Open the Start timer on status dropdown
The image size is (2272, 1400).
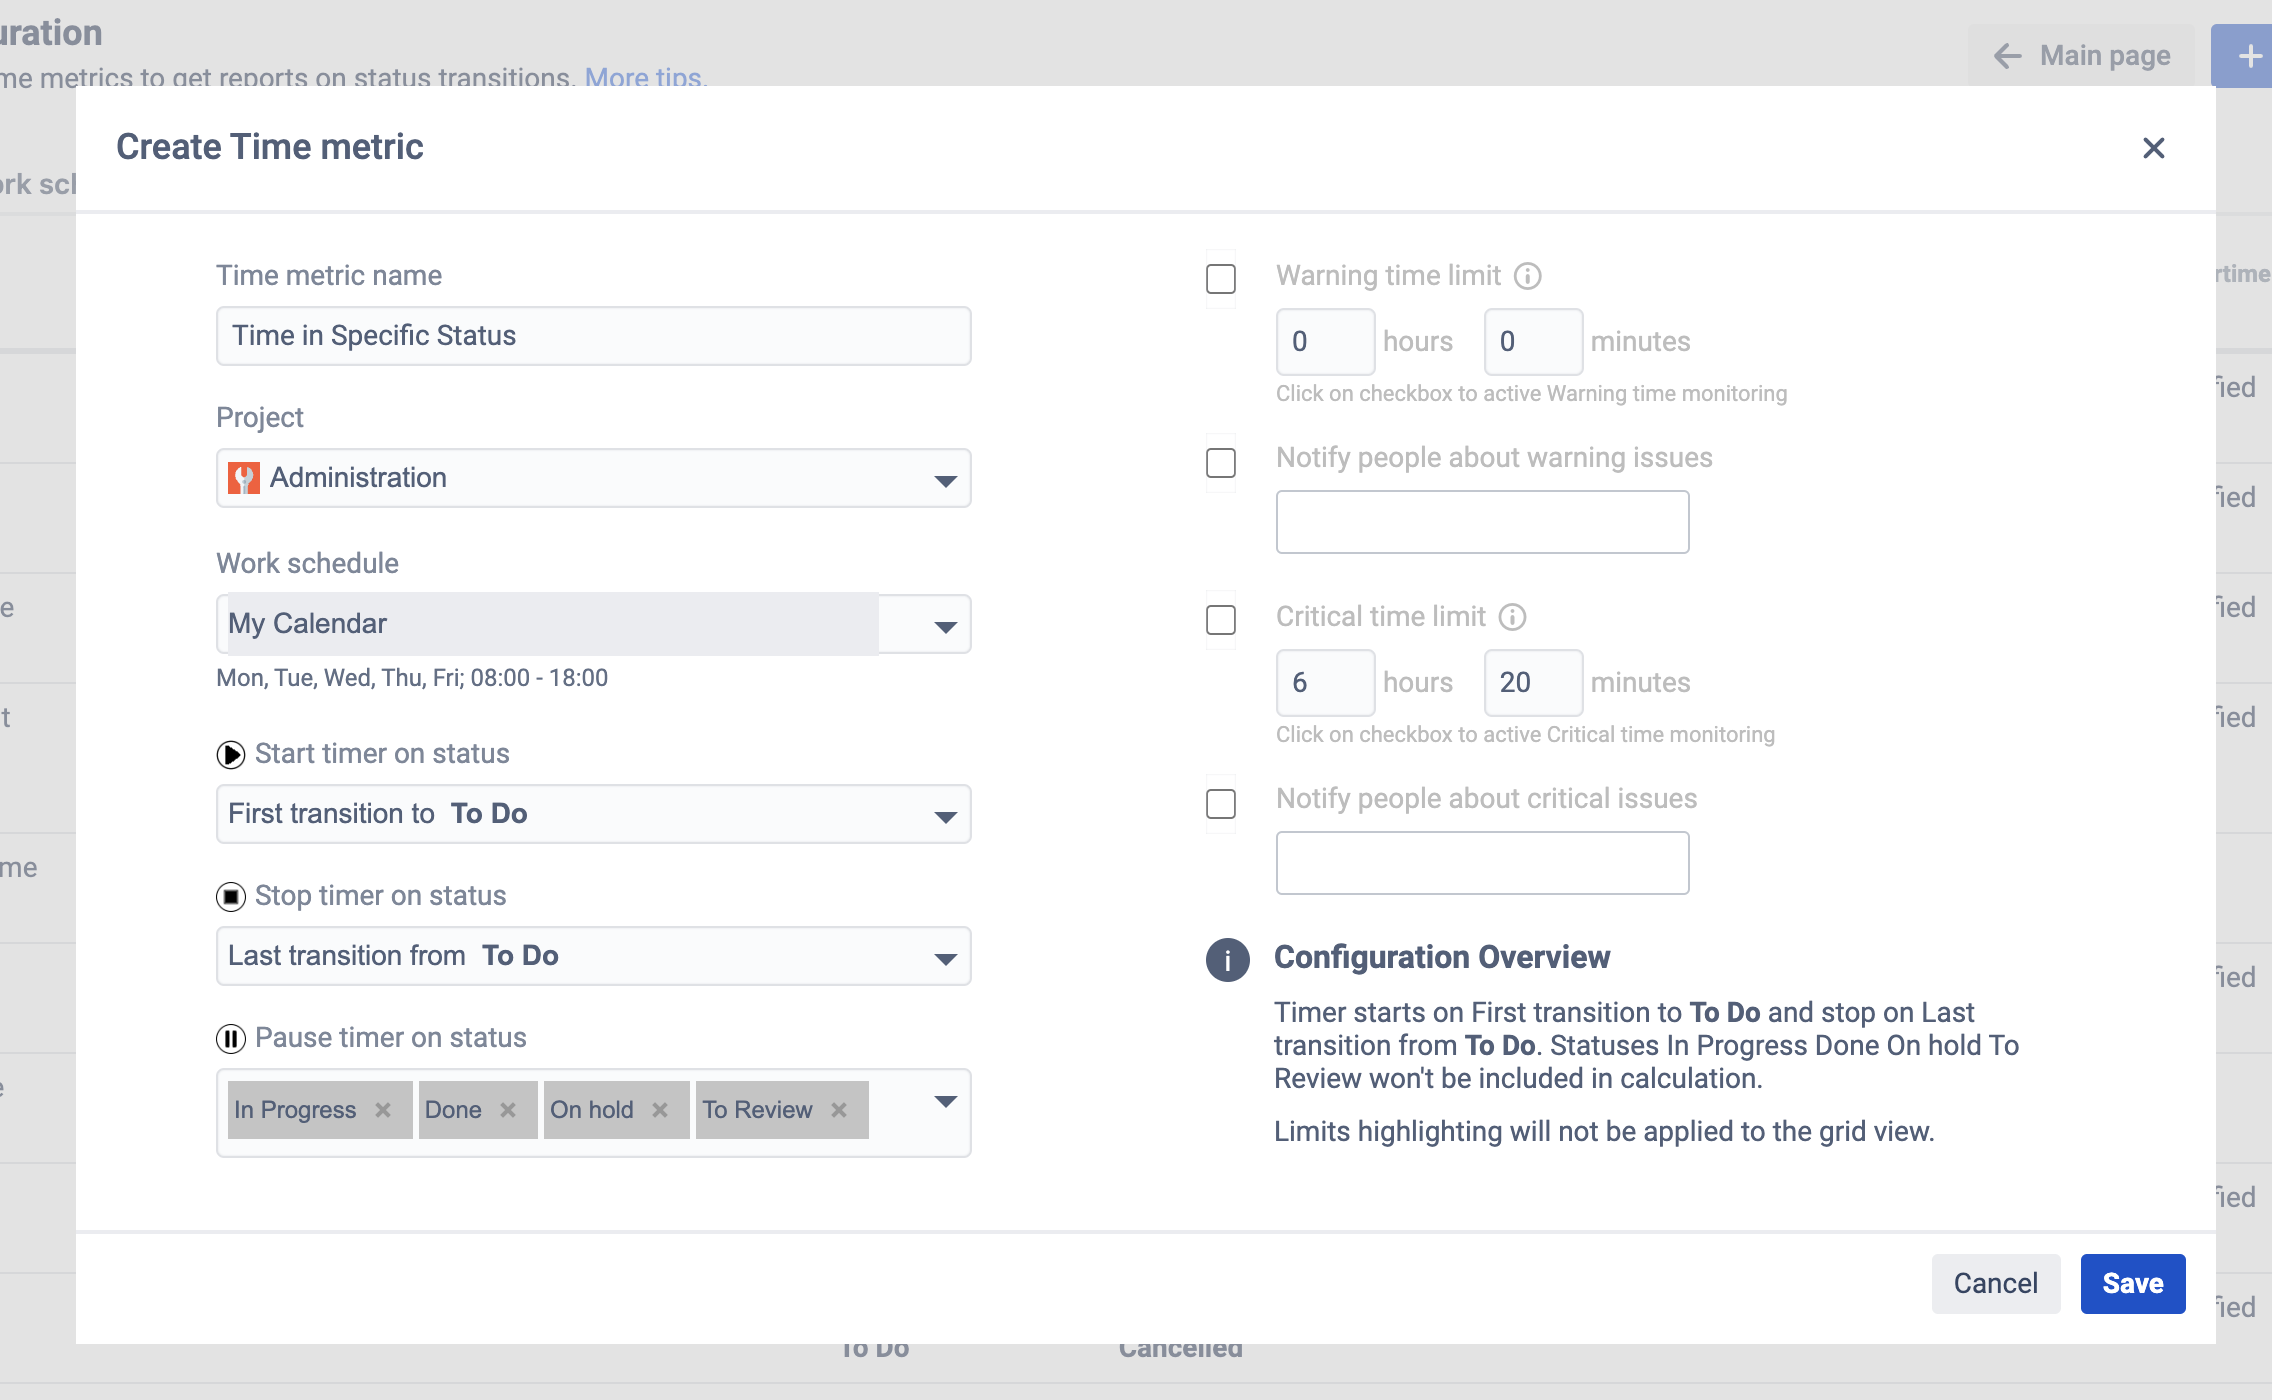tap(593, 814)
